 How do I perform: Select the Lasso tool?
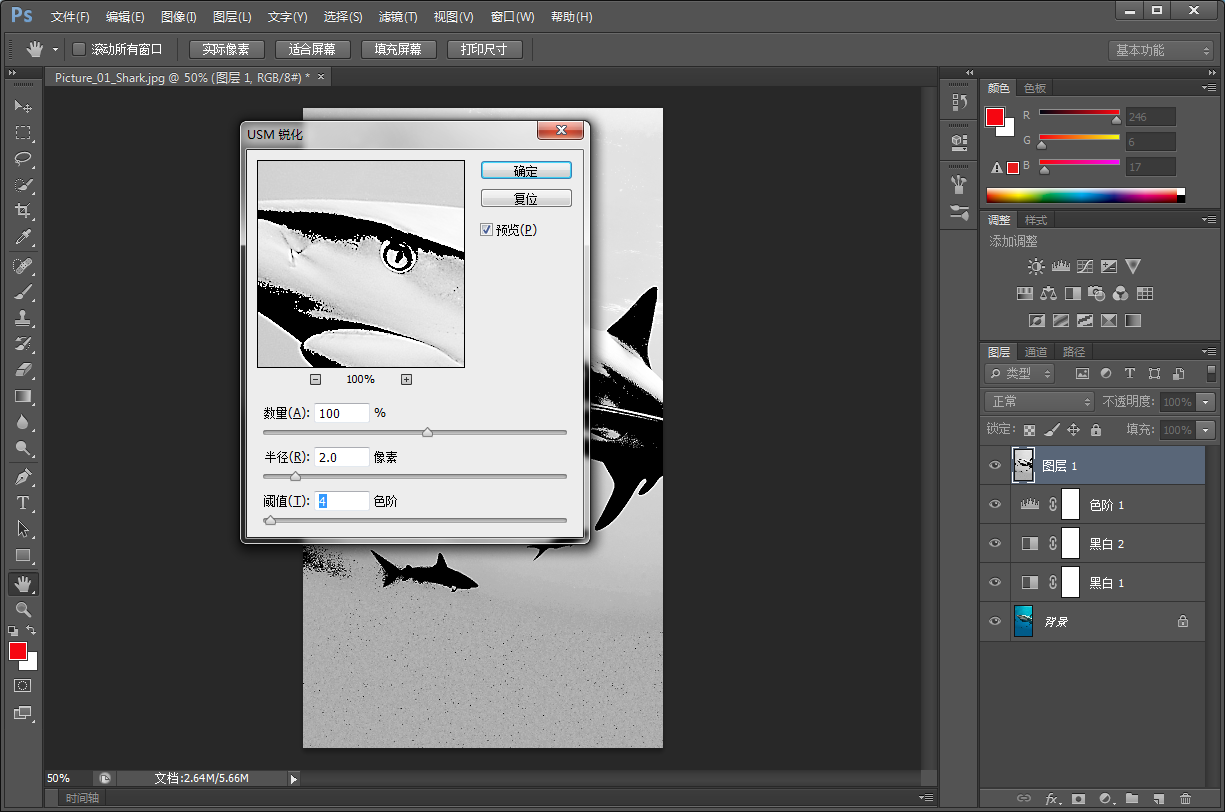23,159
